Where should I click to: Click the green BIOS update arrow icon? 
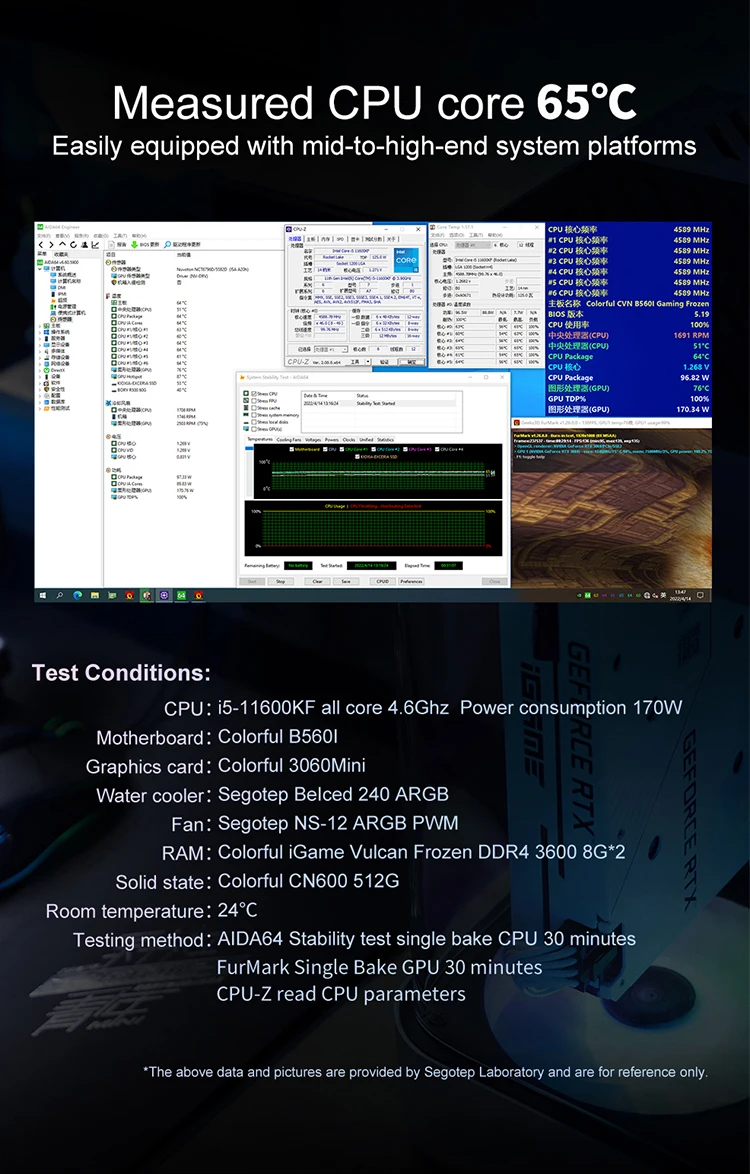tap(134, 244)
